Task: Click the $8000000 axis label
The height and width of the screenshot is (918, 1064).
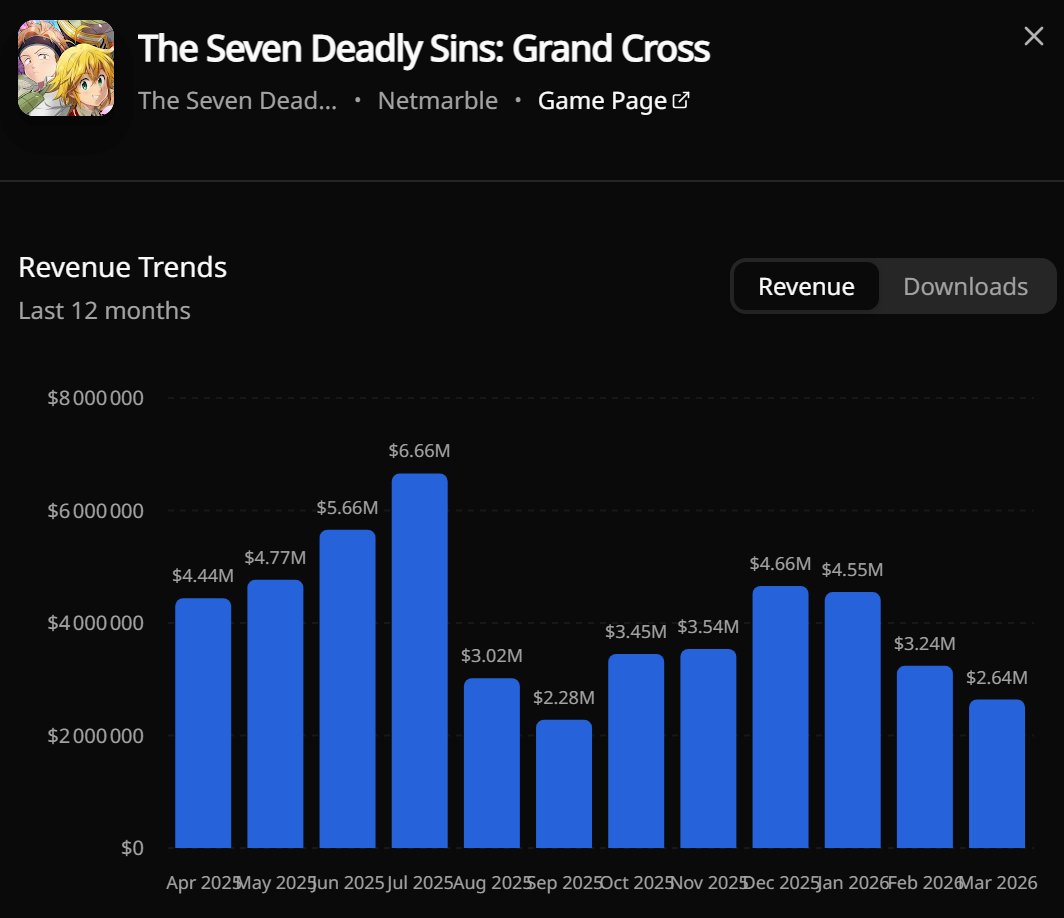Action: [96, 398]
